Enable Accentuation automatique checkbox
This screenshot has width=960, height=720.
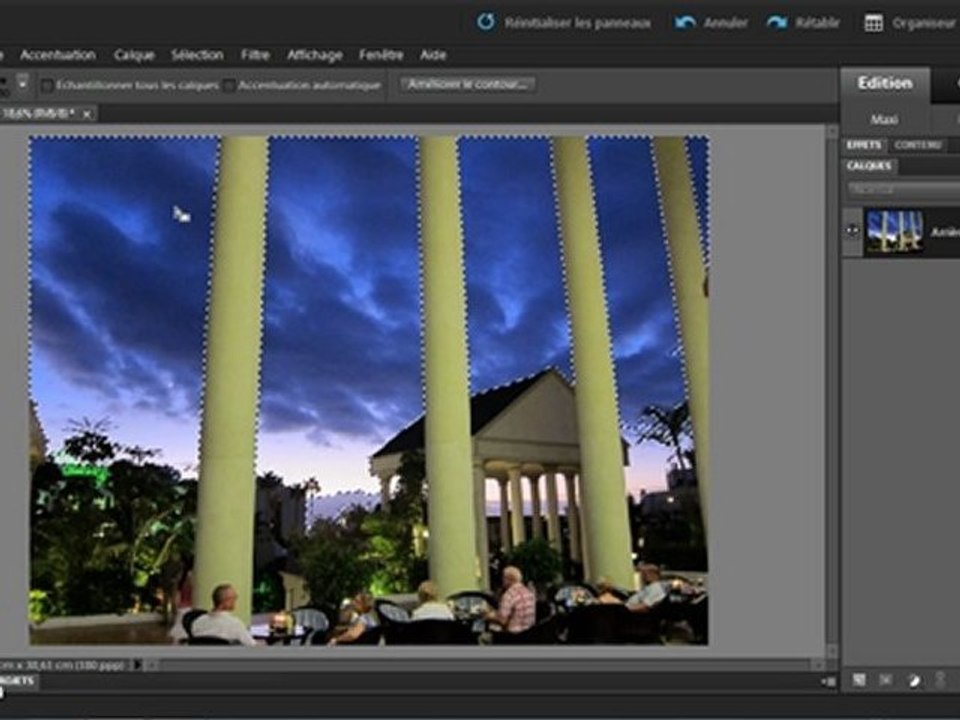click(228, 86)
